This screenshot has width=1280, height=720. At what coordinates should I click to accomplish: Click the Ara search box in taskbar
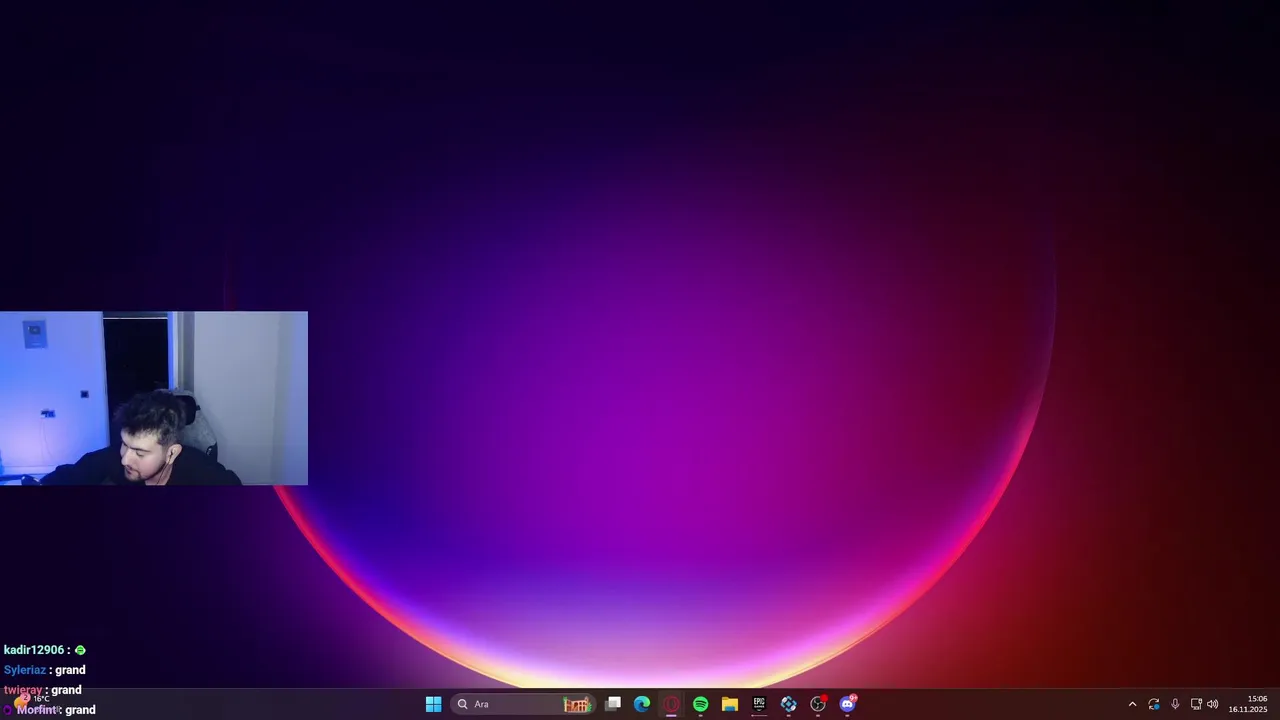(x=523, y=704)
